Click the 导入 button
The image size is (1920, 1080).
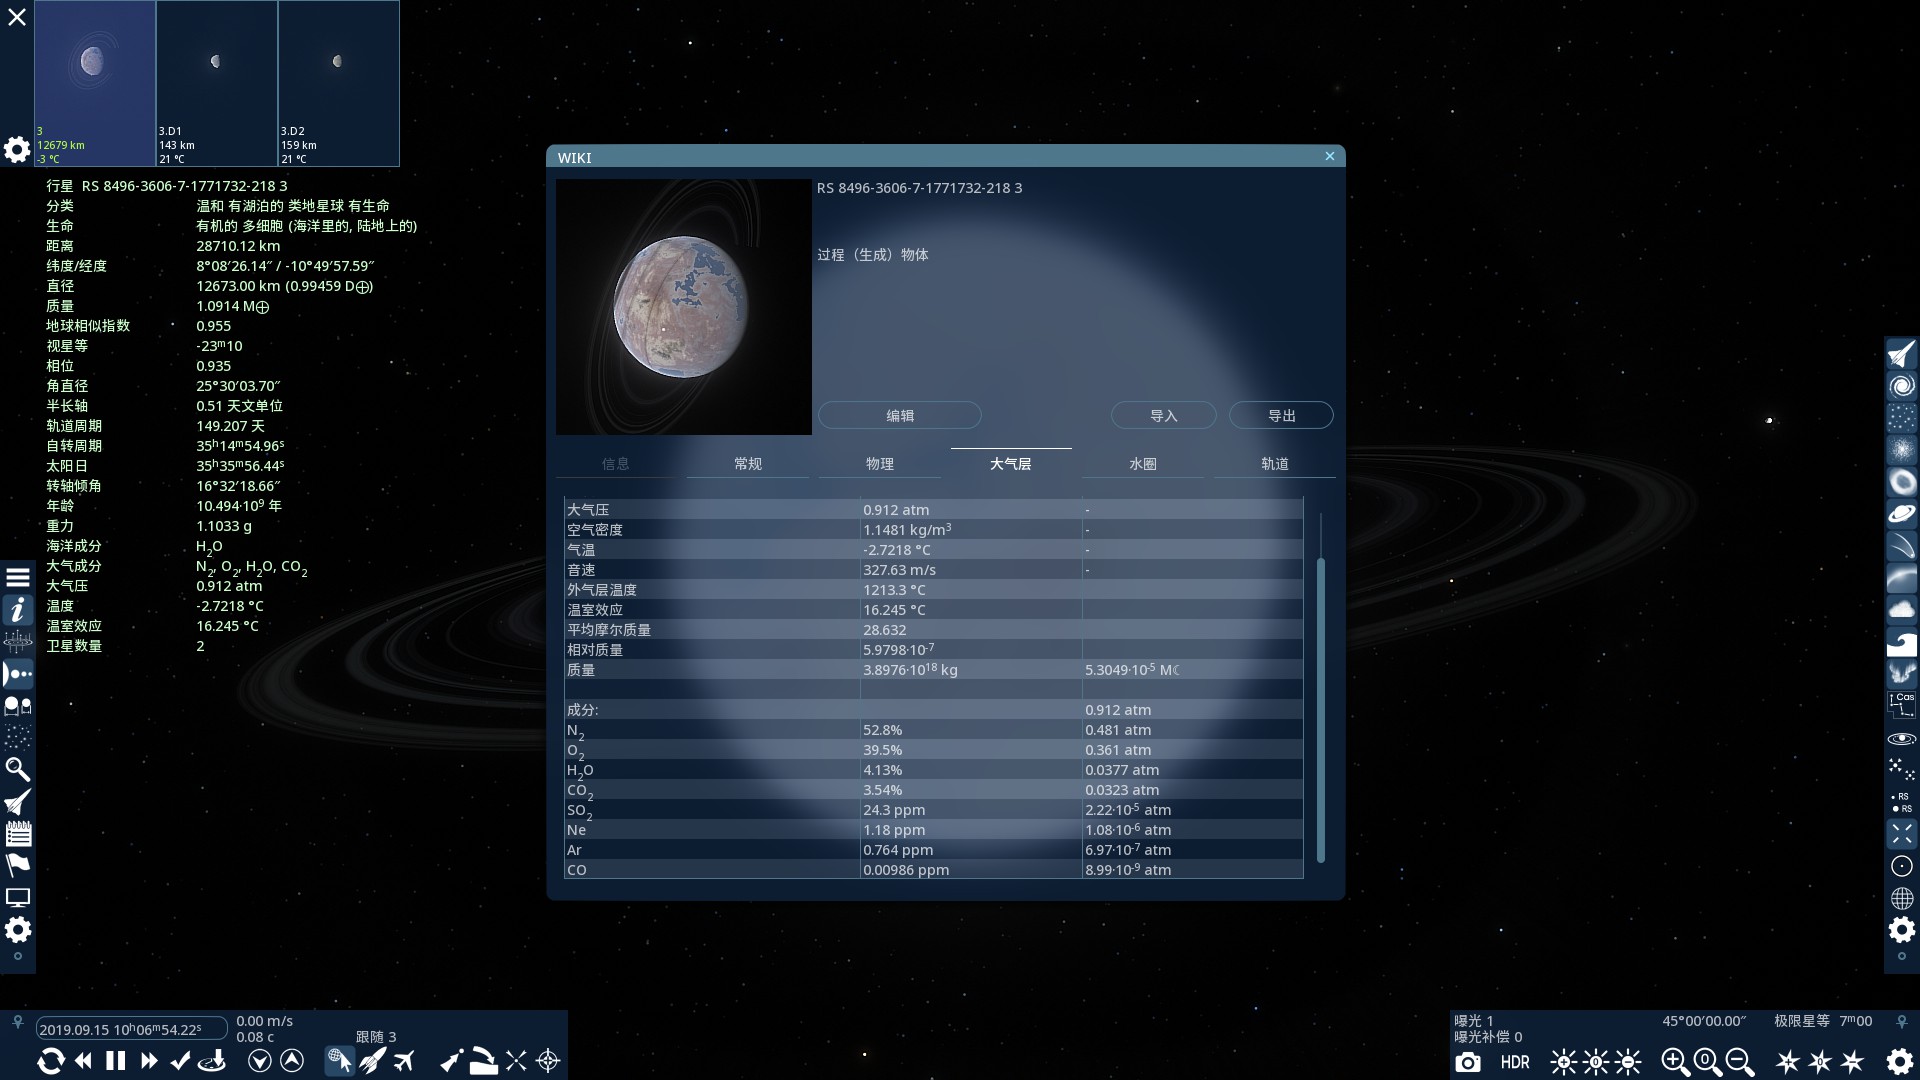point(1163,415)
